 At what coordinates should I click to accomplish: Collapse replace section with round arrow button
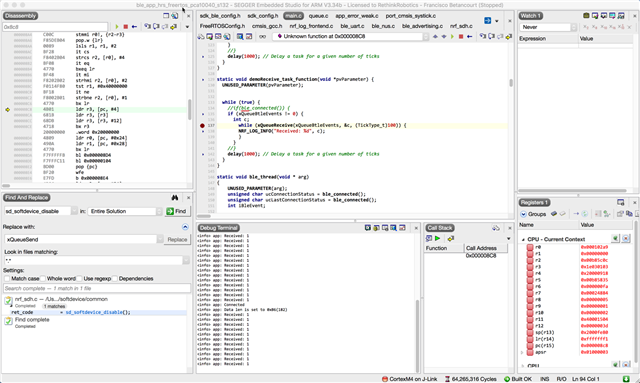[x=185, y=227]
